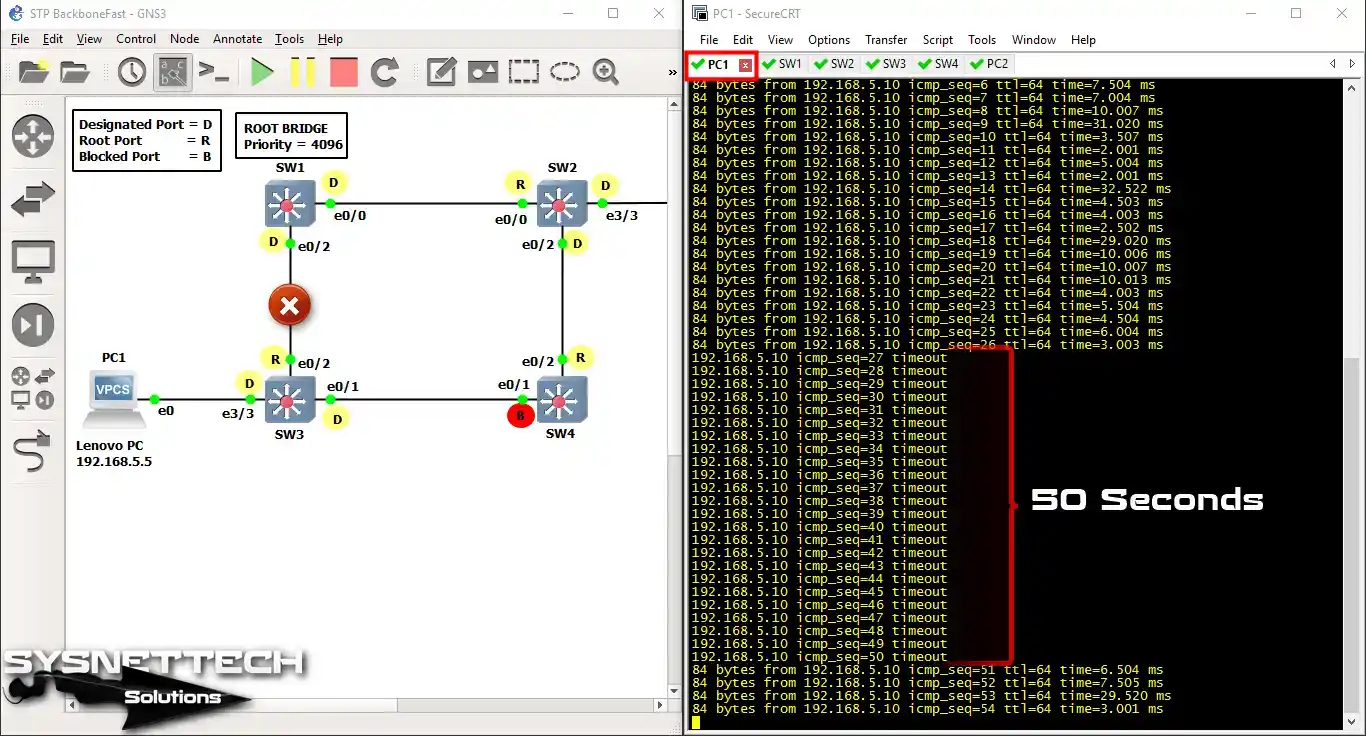Close the PC1 session tab
The width and height of the screenshot is (1366, 736).
click(x=745, y=65)
